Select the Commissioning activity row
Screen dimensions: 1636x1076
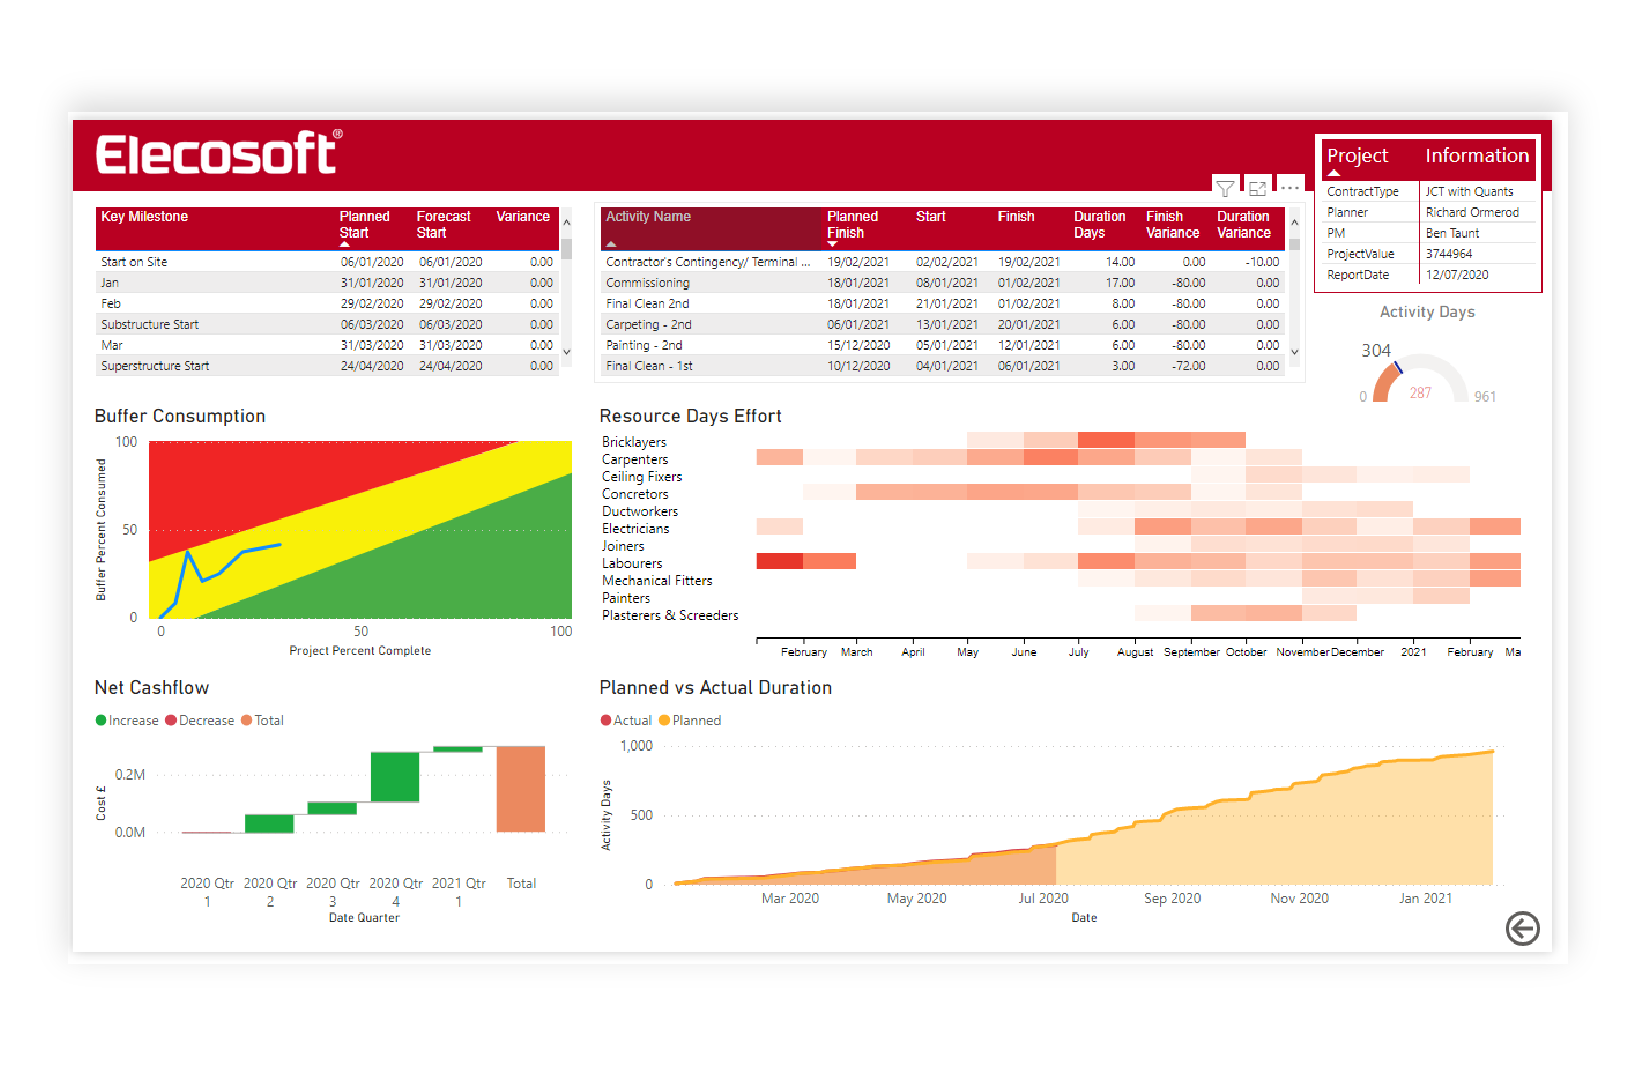pos(648,283)
